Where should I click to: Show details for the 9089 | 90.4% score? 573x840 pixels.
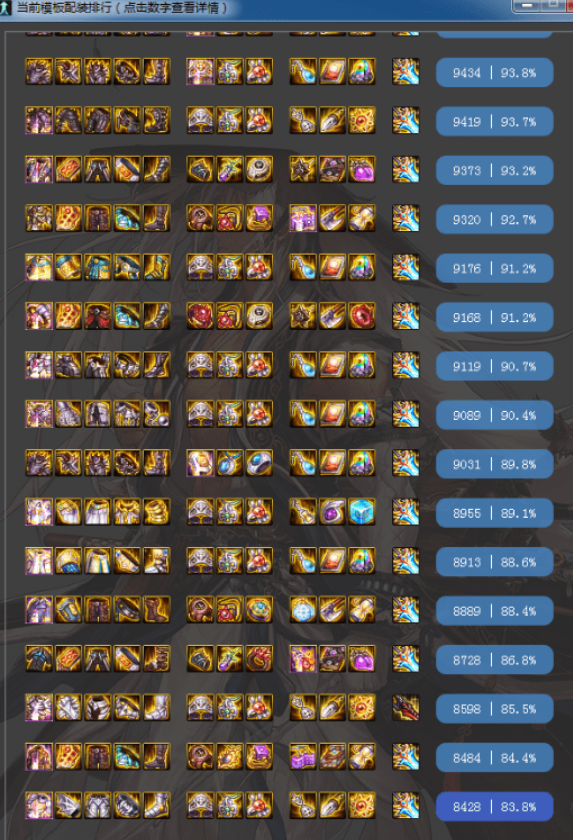pyautogui.click(x=494, y=415)
